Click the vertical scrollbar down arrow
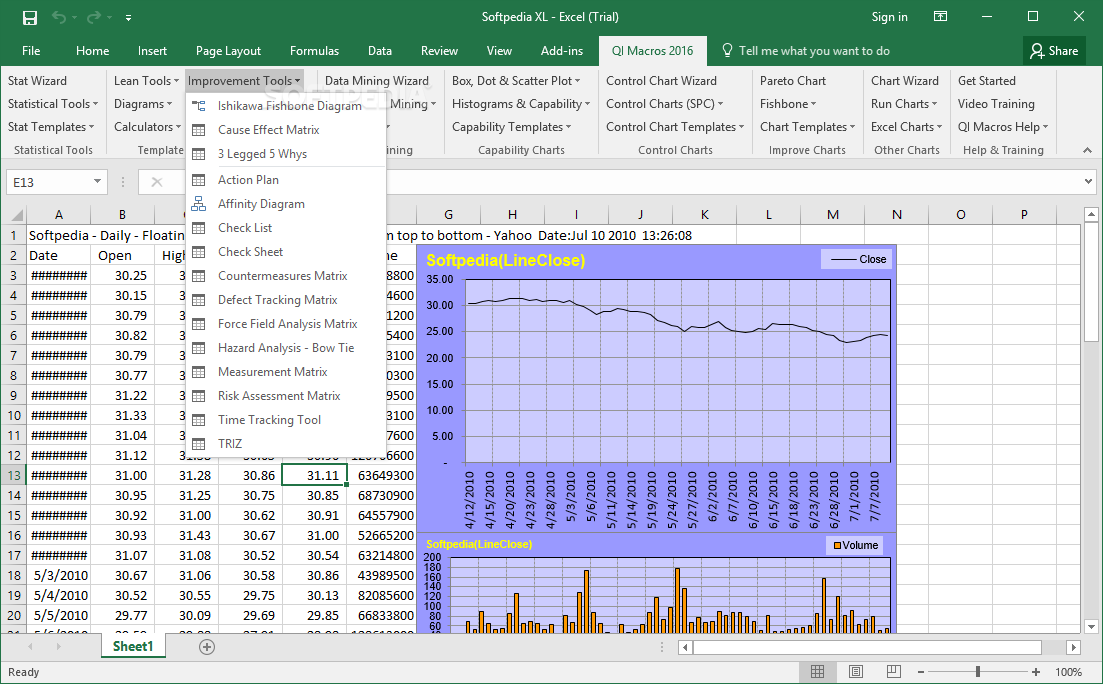 tap(1091, 626)
